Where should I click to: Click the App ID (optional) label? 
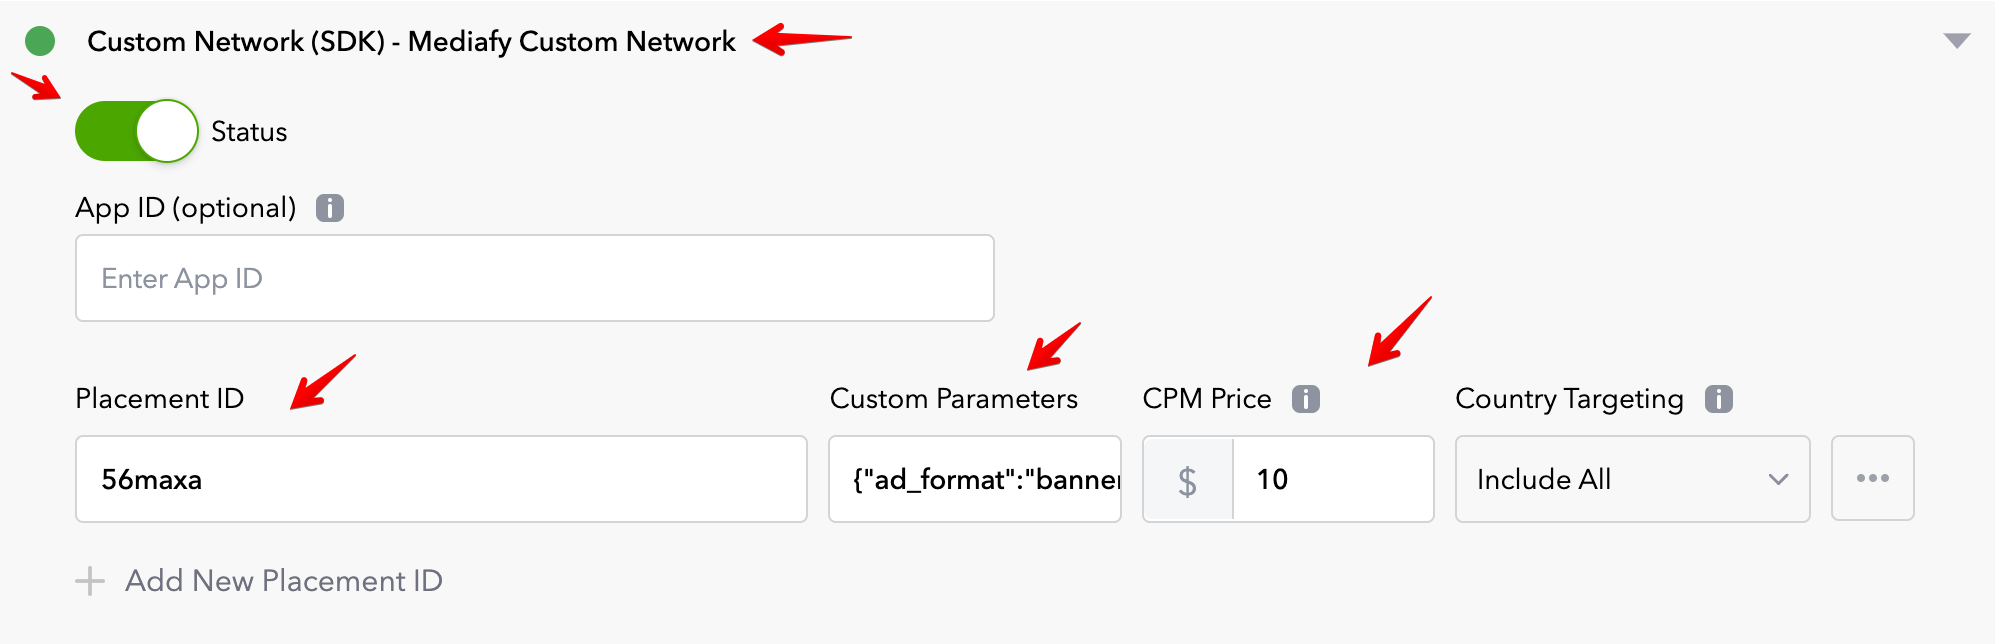(x=186, y=208)
